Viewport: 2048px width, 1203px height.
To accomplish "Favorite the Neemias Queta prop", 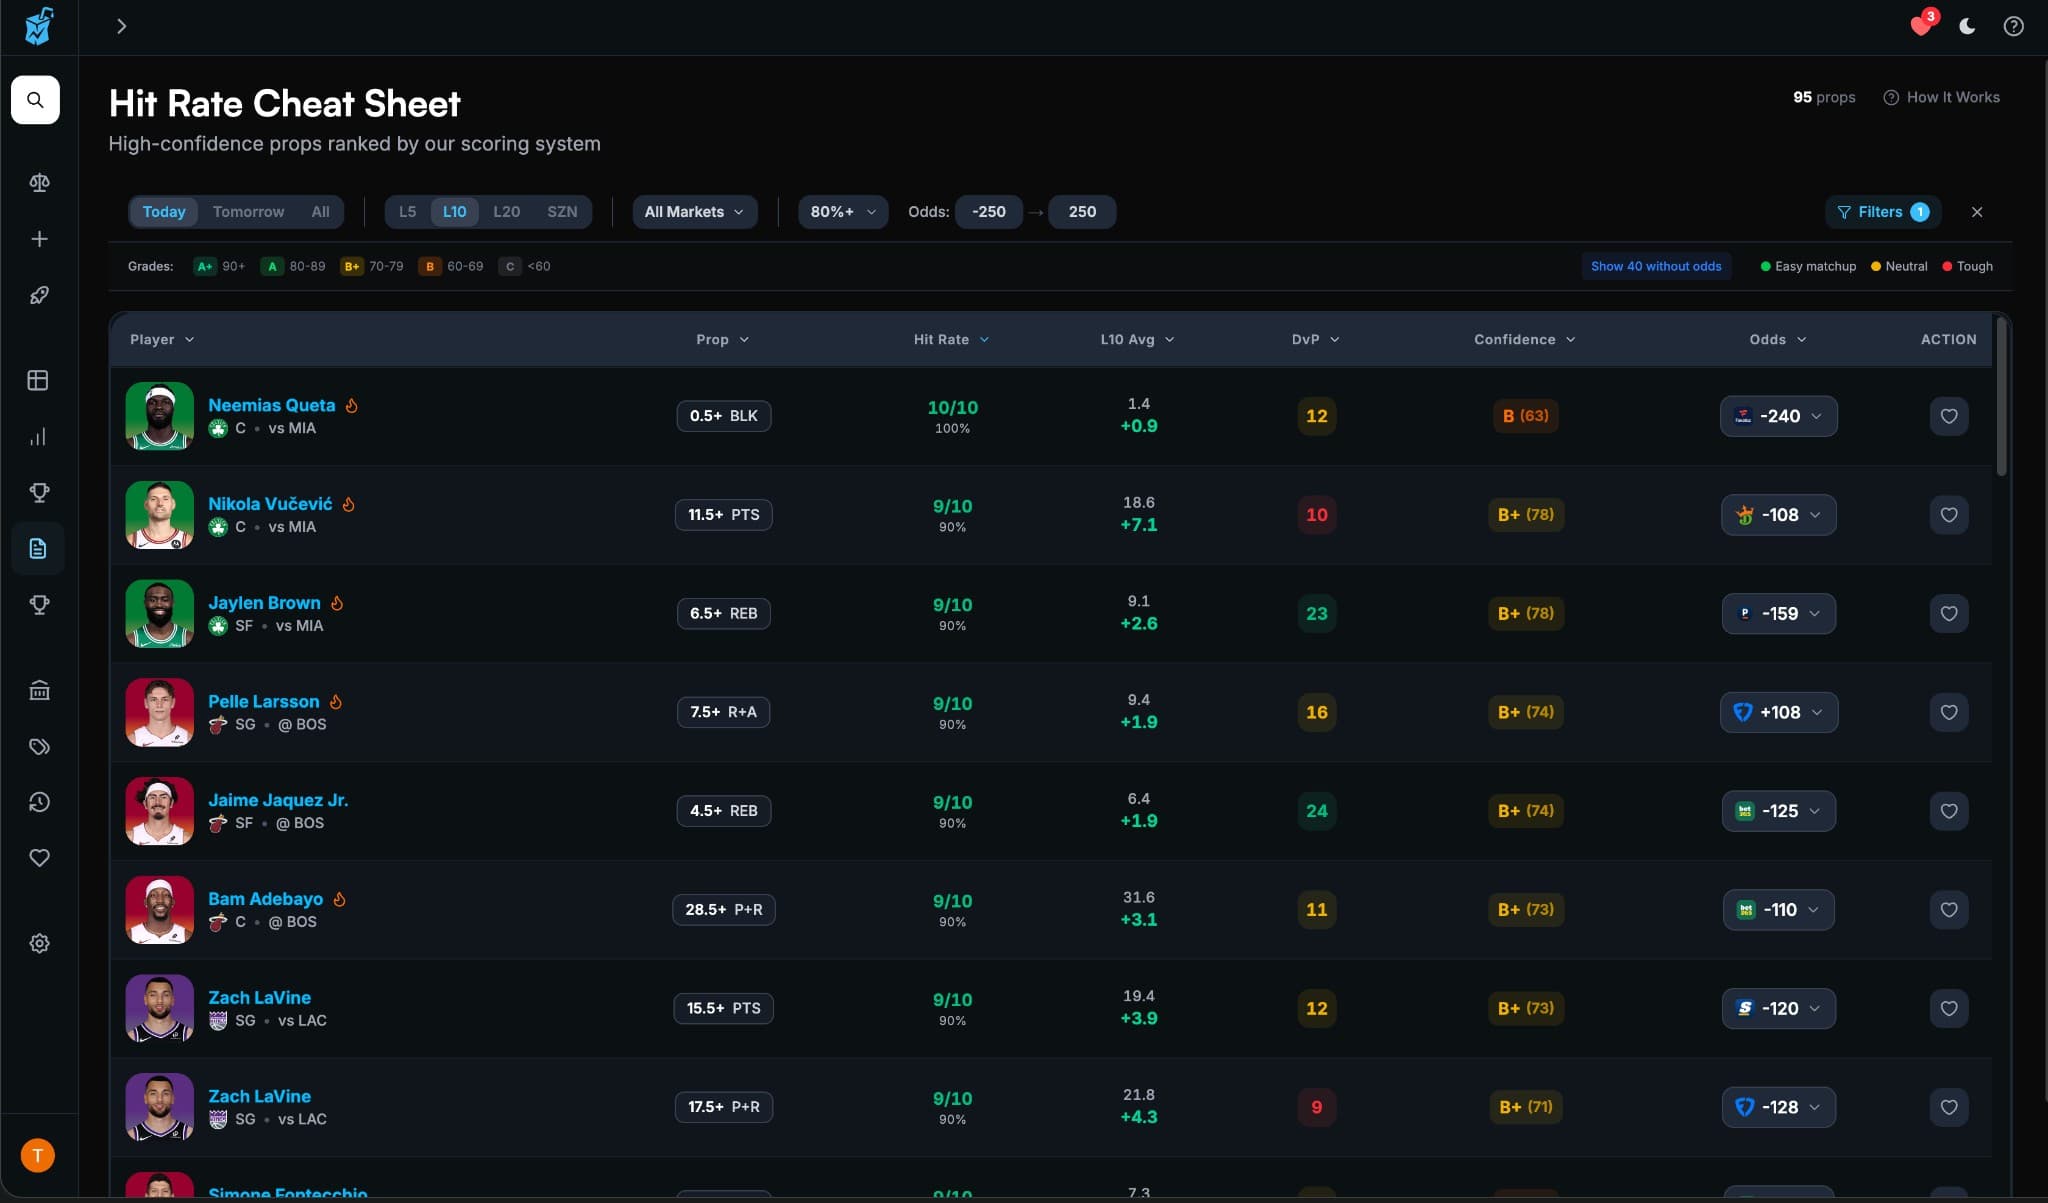I will [x=1948, y=416].
